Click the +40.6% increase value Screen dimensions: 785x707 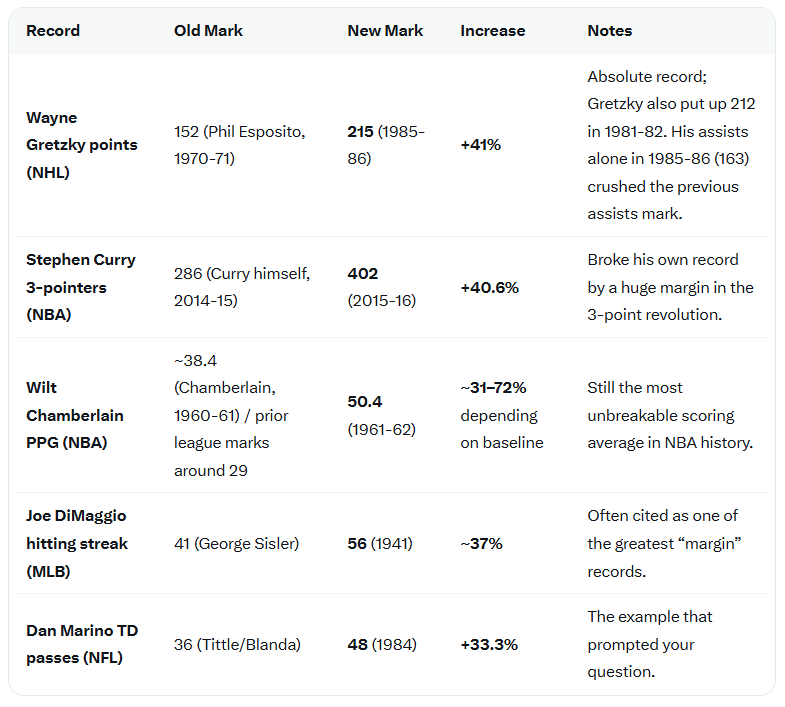pyautogui.click(x=489, y=287)
